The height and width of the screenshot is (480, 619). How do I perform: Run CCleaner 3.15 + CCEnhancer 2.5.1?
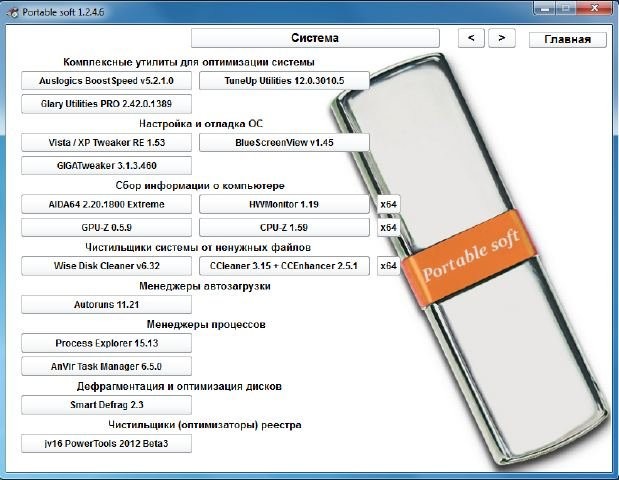tap(284, 266)
